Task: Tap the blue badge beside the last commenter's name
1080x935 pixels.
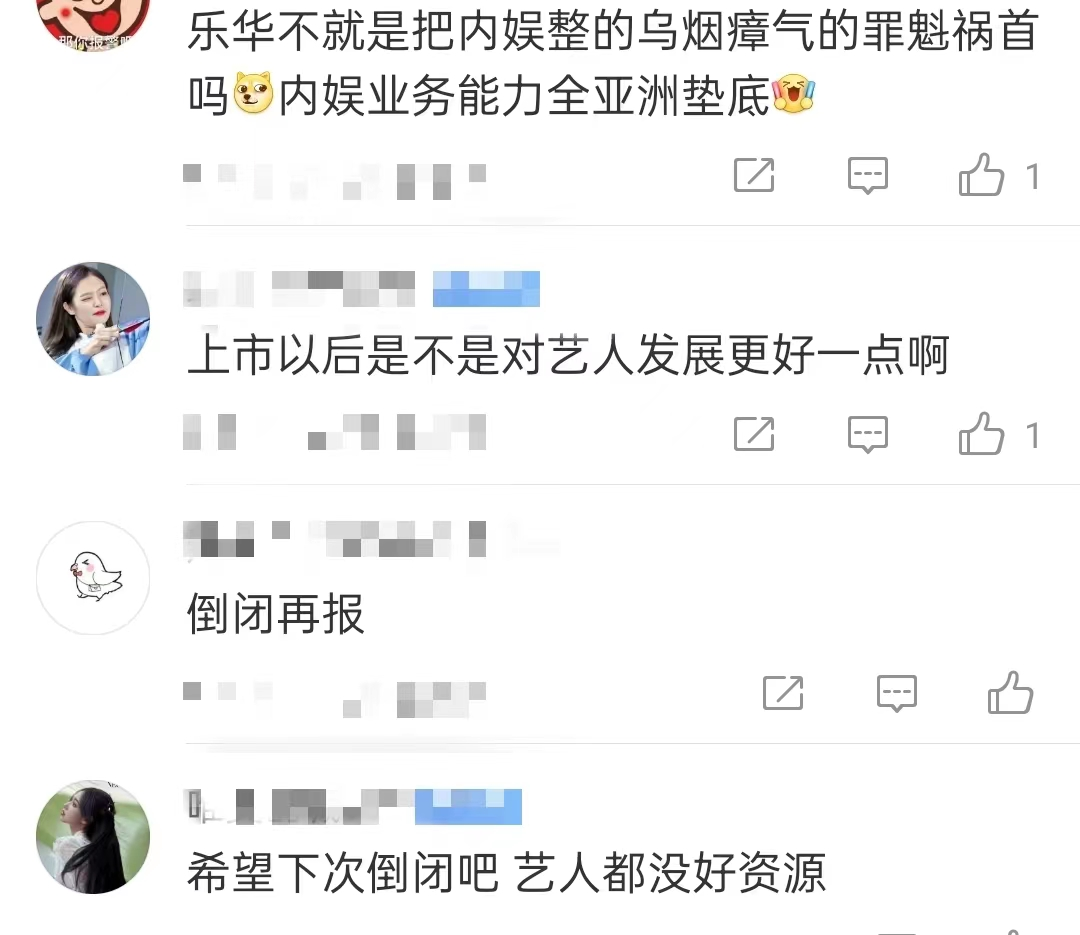Action: click(468, 807)
